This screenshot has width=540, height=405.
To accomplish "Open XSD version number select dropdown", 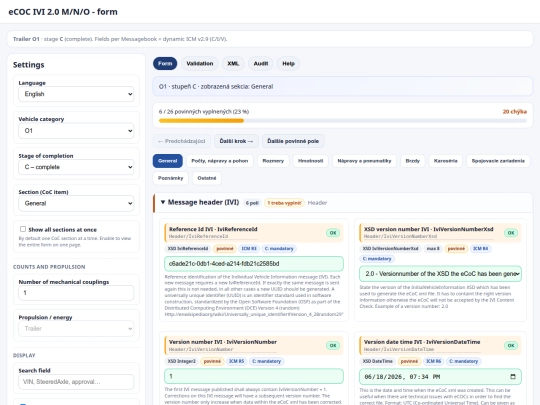I will pyautogui.click(x=440, y=274).
